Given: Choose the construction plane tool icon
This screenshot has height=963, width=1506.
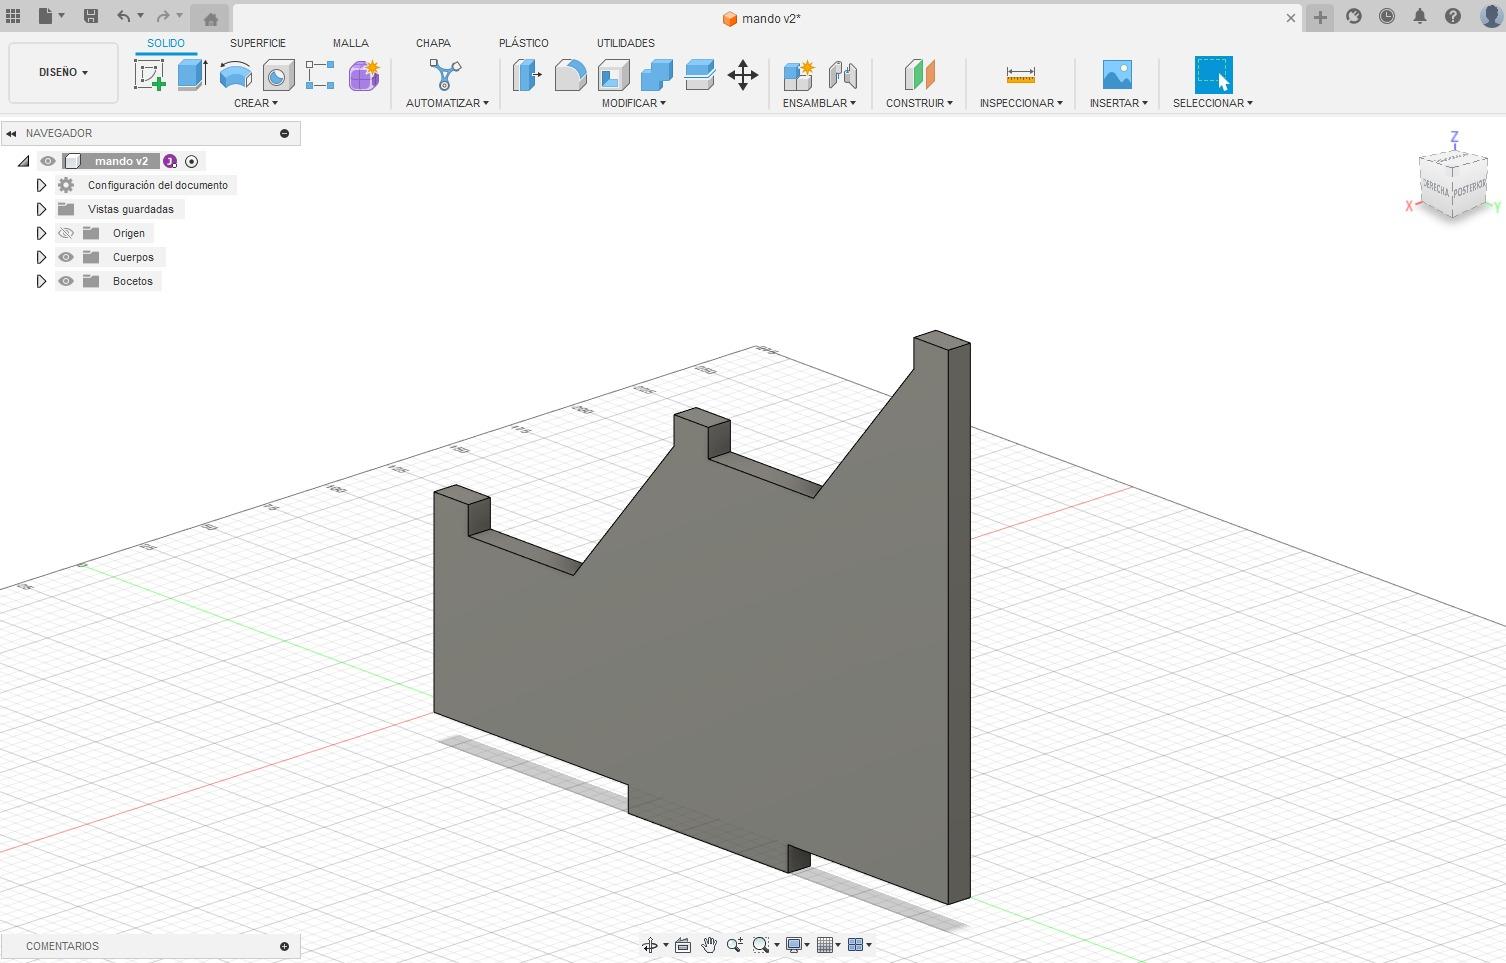Looking at the screenshot, I should [919, 75].
